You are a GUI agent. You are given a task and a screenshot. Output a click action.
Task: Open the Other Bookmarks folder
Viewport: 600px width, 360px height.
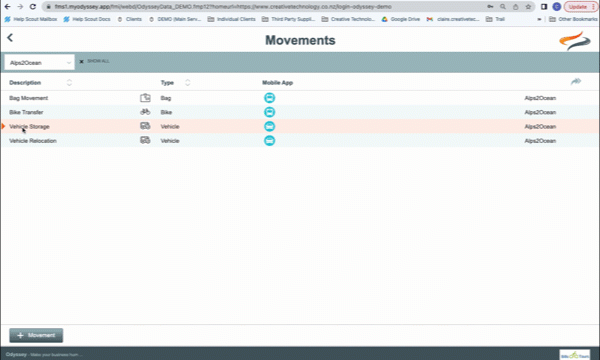coord(573,19)
